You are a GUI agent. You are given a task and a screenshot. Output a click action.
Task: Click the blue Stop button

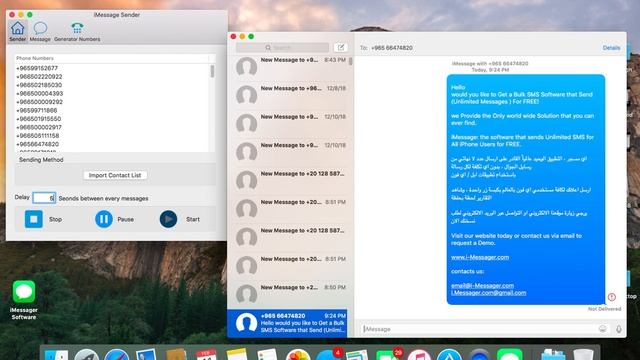click(x=34, y=219)
